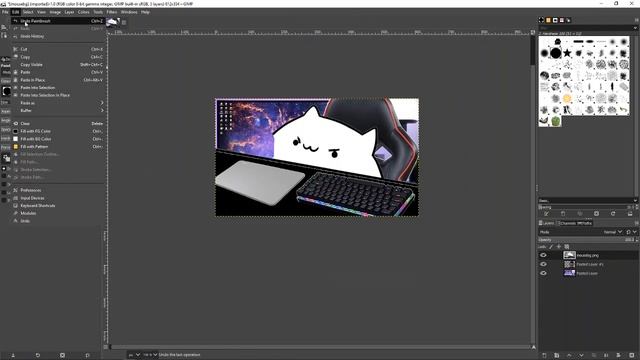Open the fourth tab icon above brushes
Image resolution: width=640 pixels, height=360 pixels.
562,20
